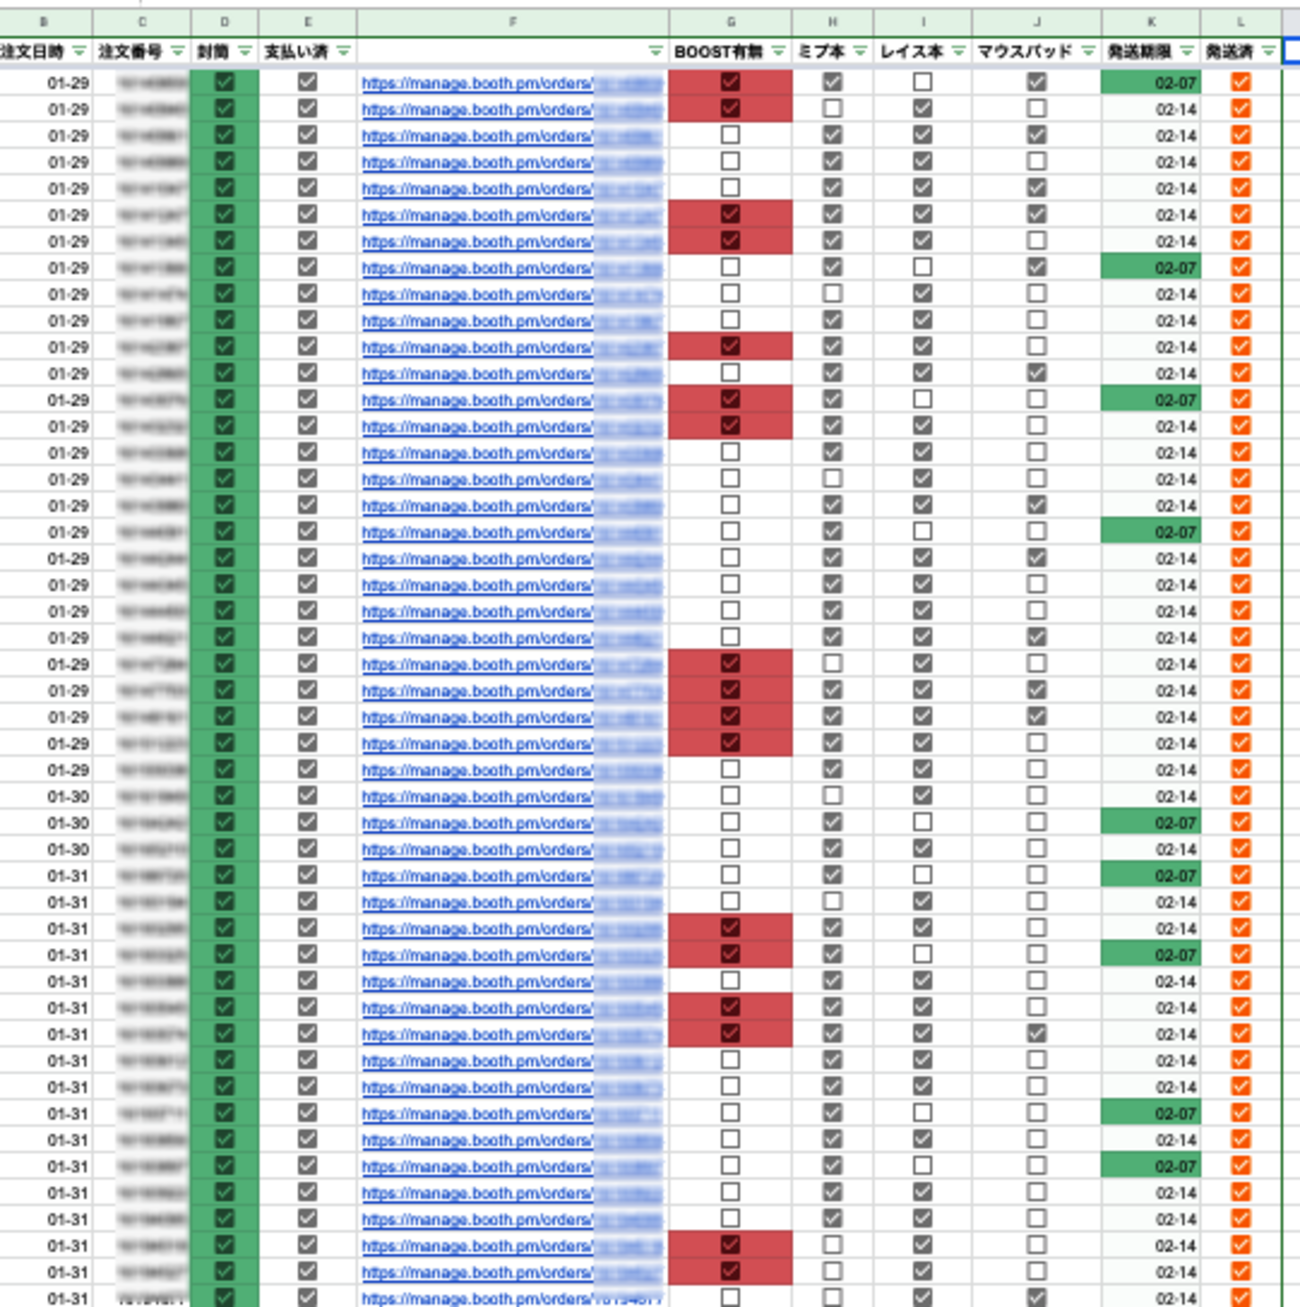
Task: Select the 注文番号 header cell
Action: [x=141, y=51]
